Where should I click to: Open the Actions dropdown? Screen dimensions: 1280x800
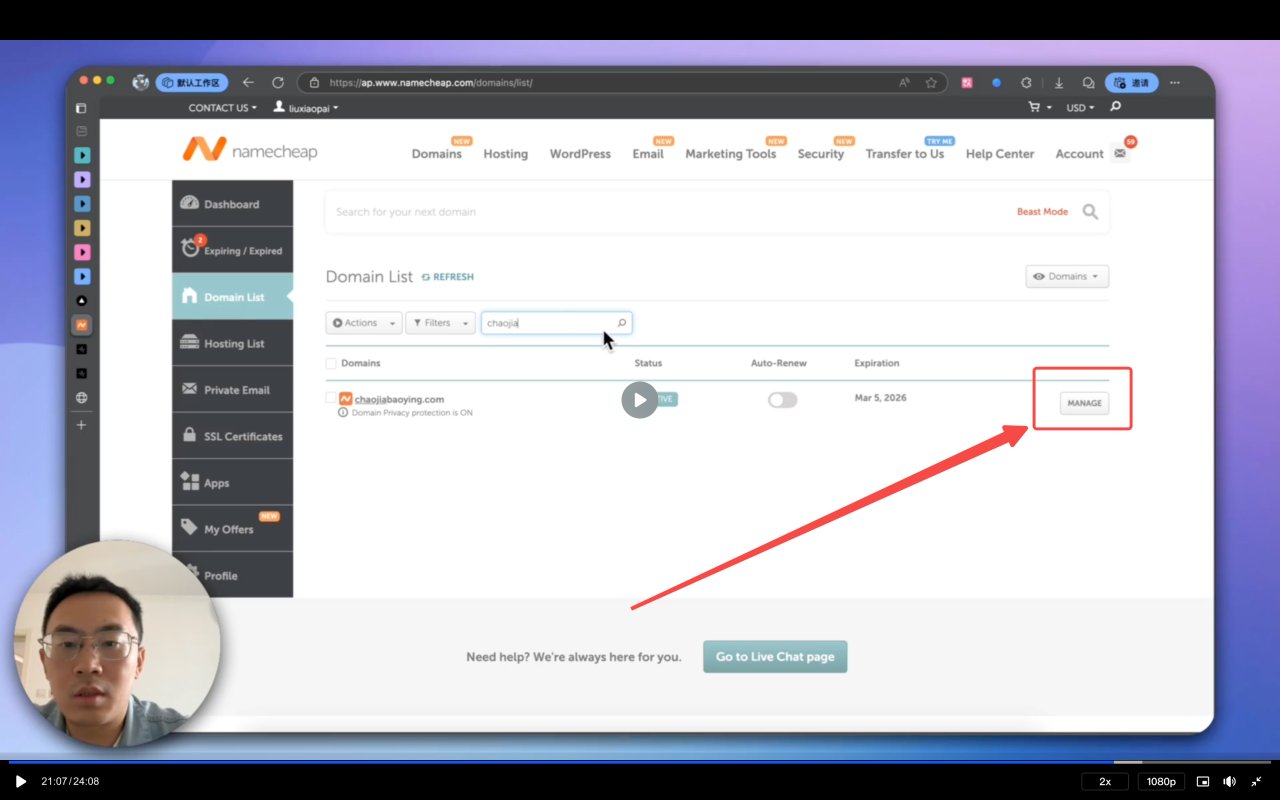click(x=364, y=323)
